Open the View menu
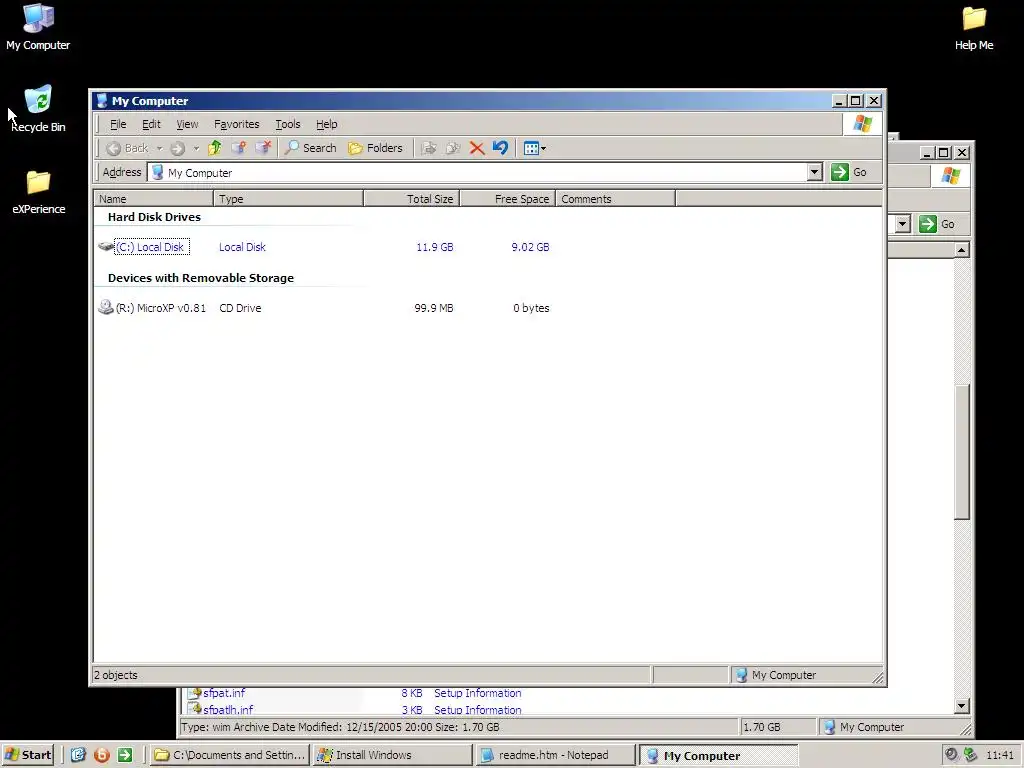This screenshot has height=768, width=1024. click(x=187, y=124)
